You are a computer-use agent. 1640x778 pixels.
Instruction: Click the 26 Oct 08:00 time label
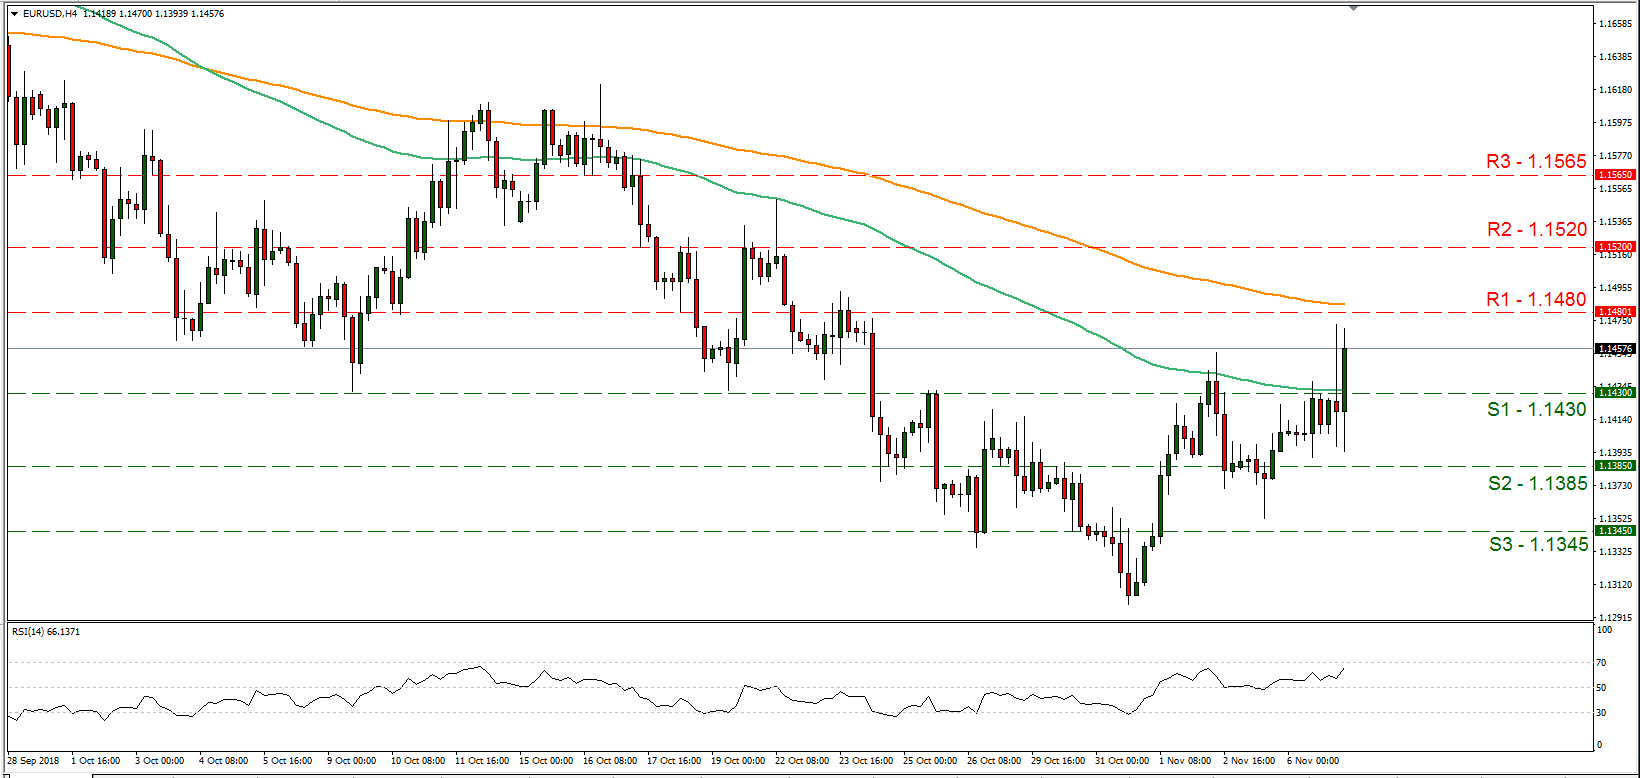coord(994,761)
